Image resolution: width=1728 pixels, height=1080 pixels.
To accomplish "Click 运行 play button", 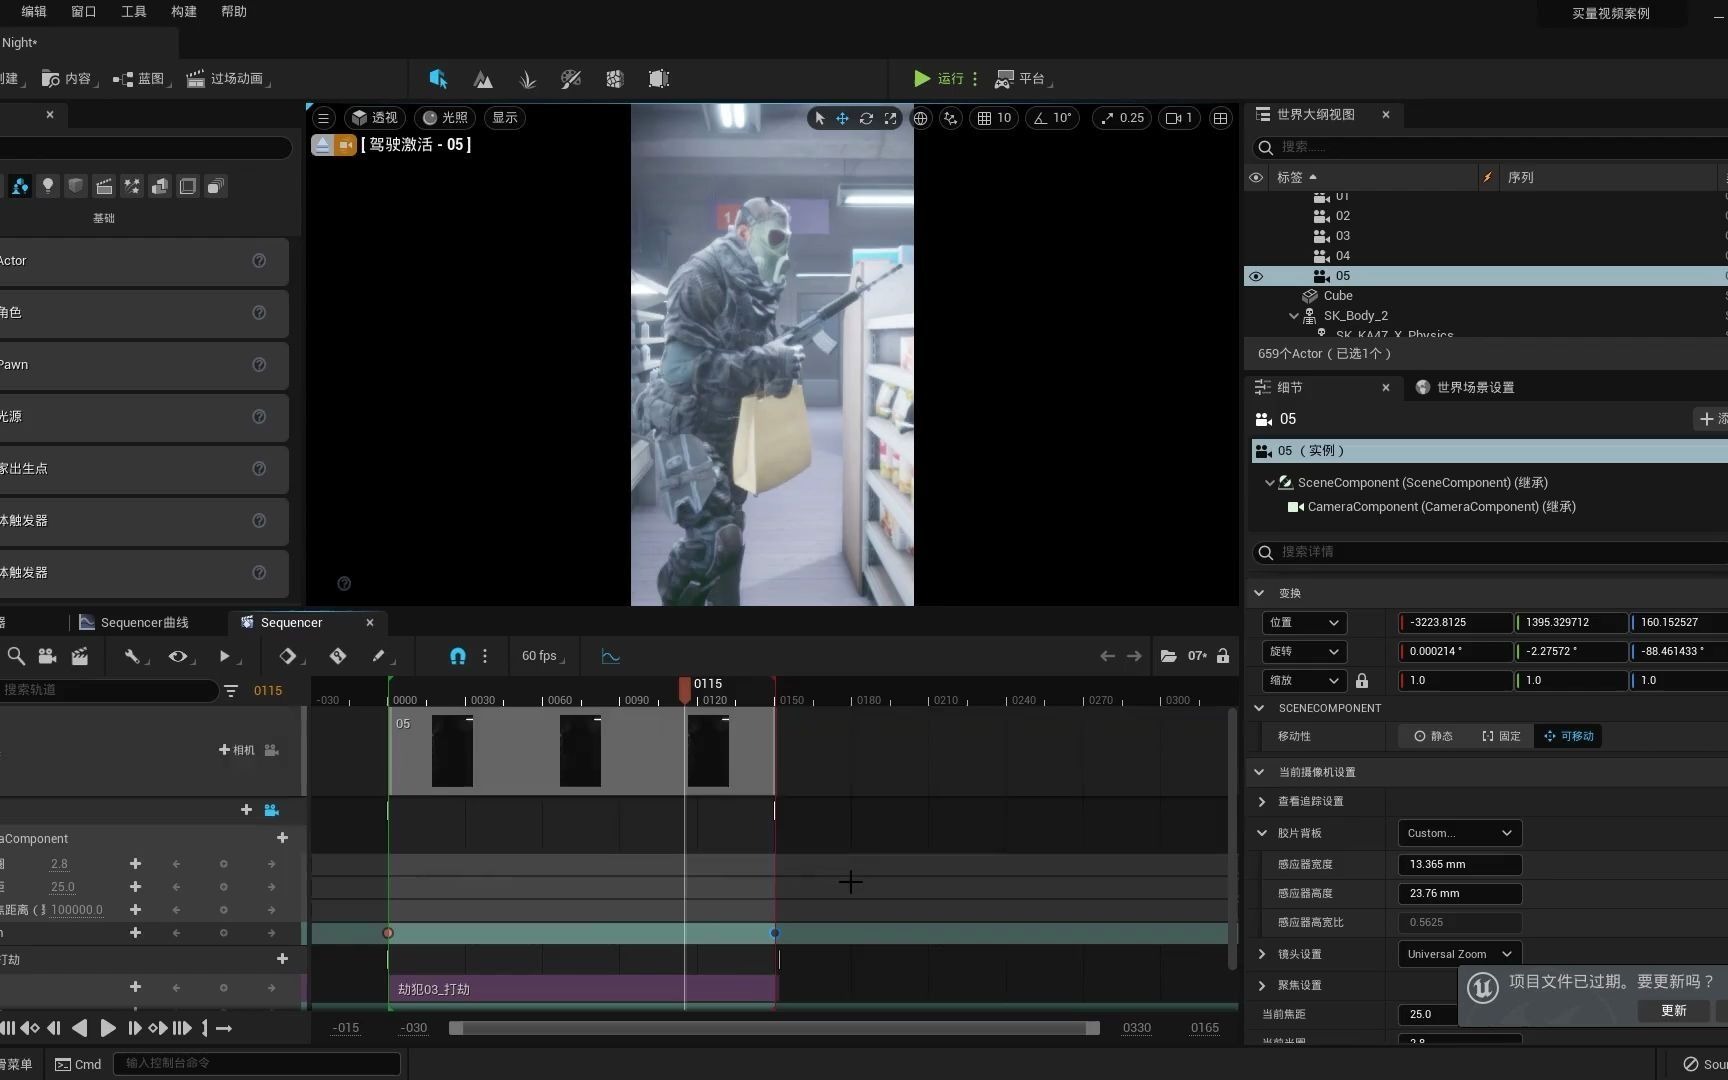I will pos(939,79).
